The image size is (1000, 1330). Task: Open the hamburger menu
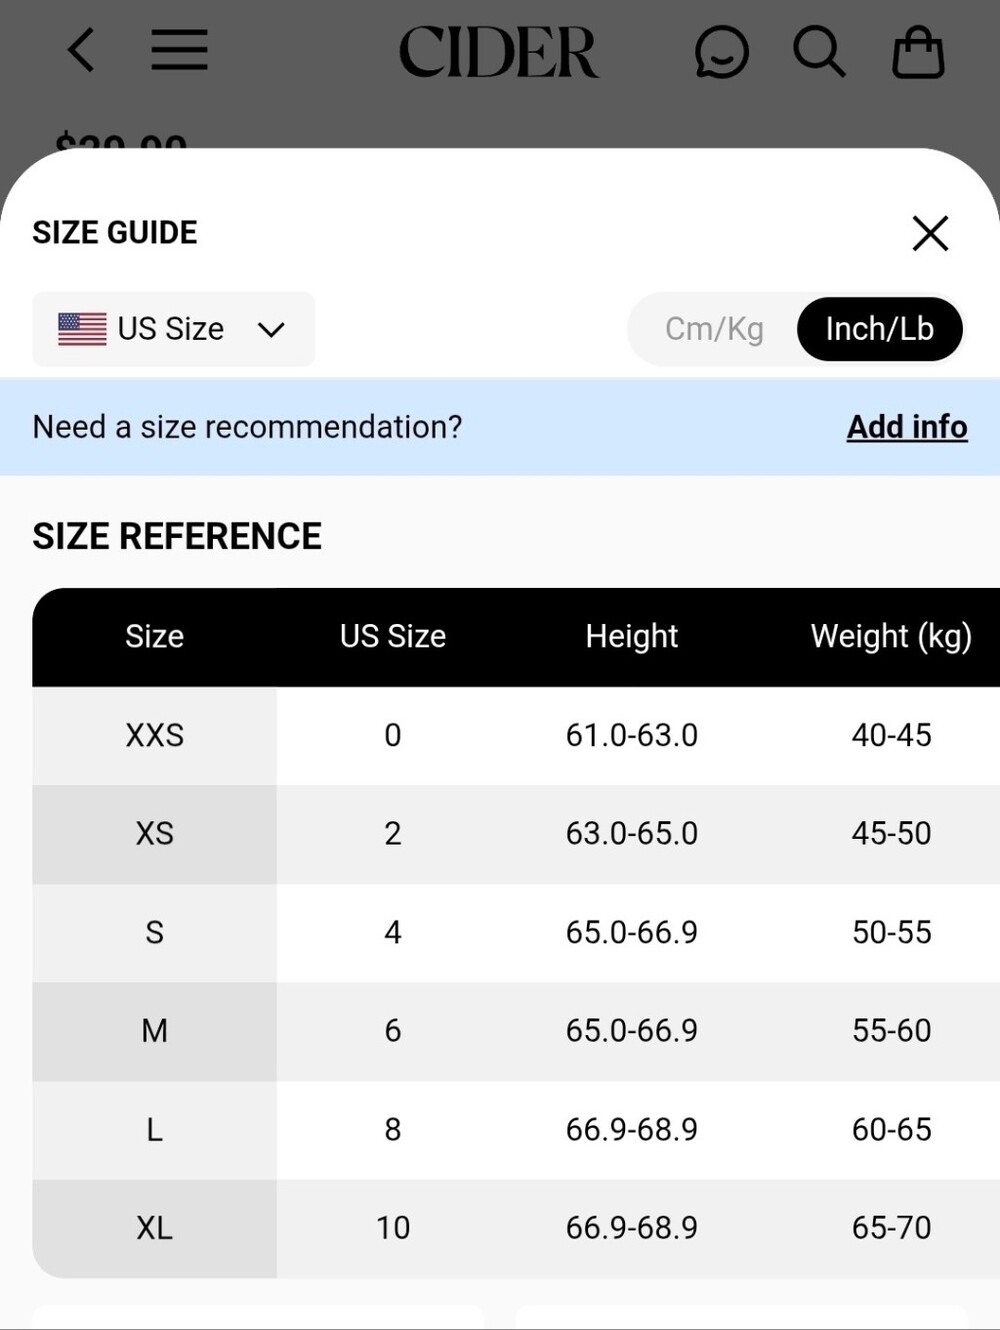click(180, 50)
